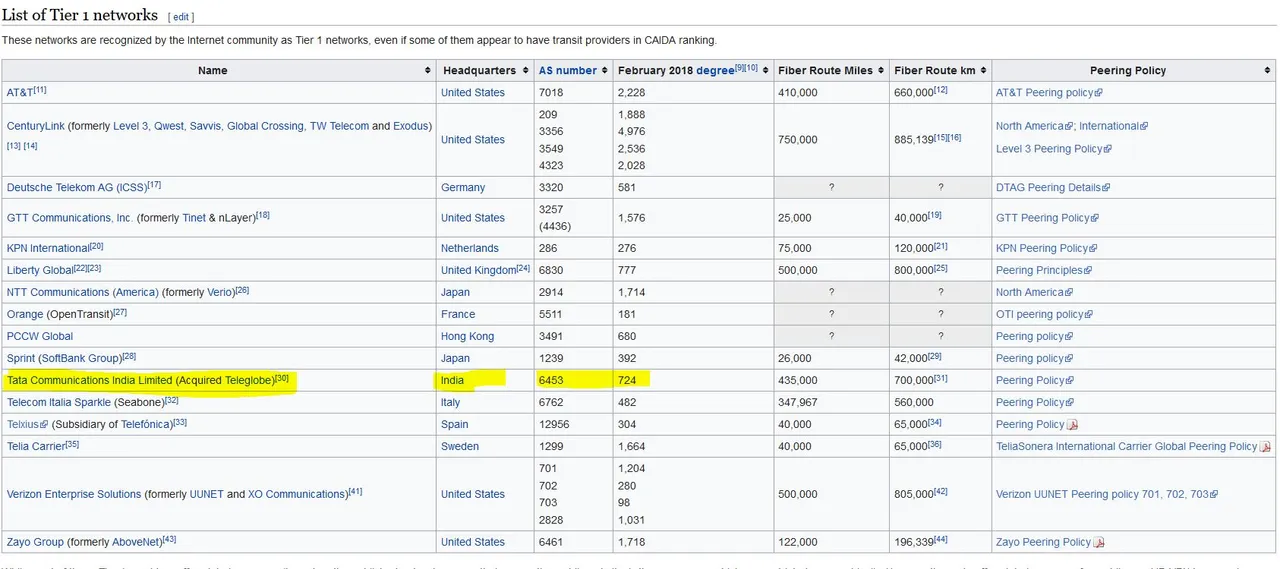Image resolution: width=1280 pixels, height=569 pixels.
Task: Open Verizon Enterprise Solutions link
Action: point(74,495)
